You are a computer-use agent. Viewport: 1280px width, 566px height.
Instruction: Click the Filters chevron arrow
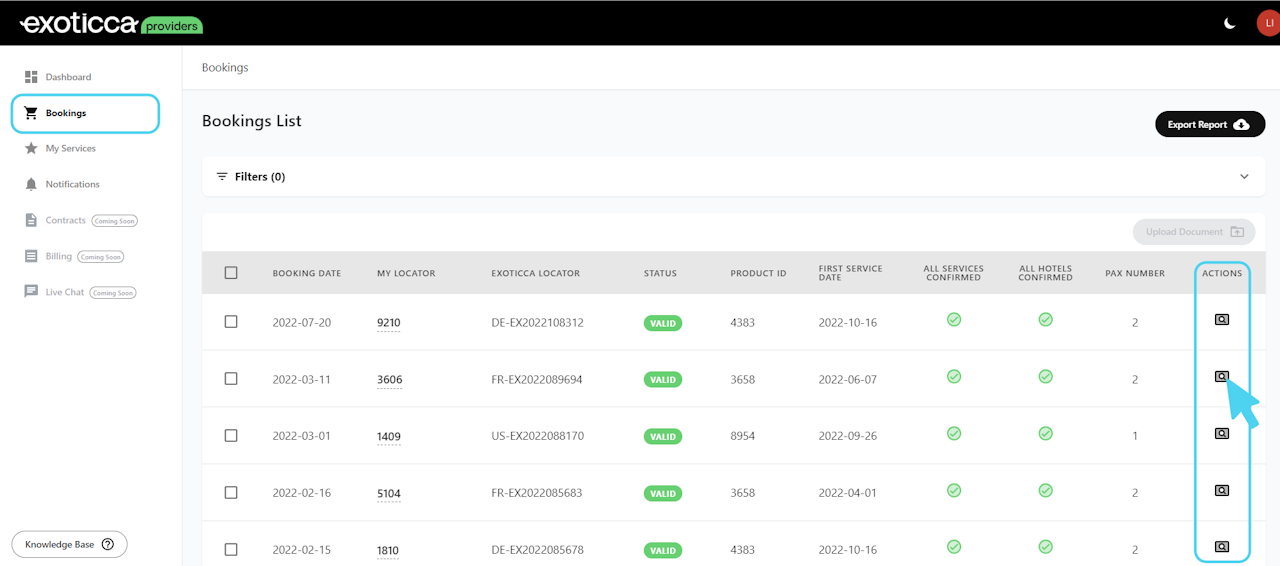coord(1244,176)
